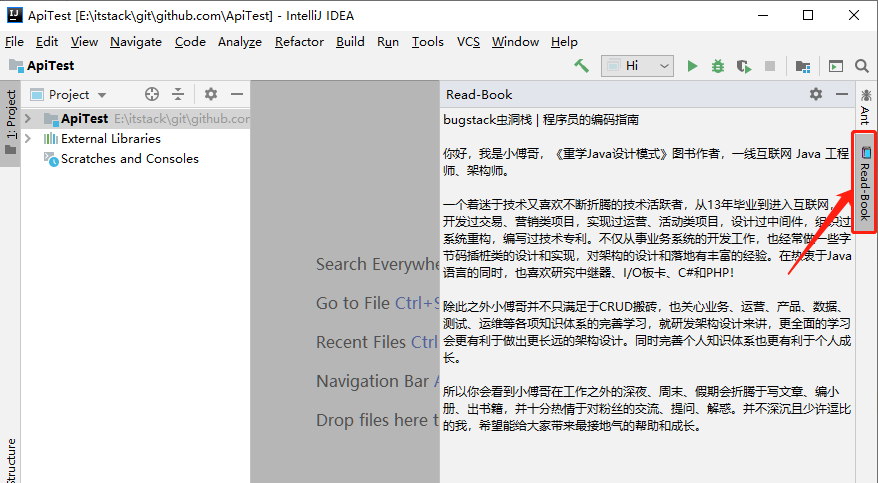
Task: Open Read-Book panel gear settings
Action: (816, 94)
